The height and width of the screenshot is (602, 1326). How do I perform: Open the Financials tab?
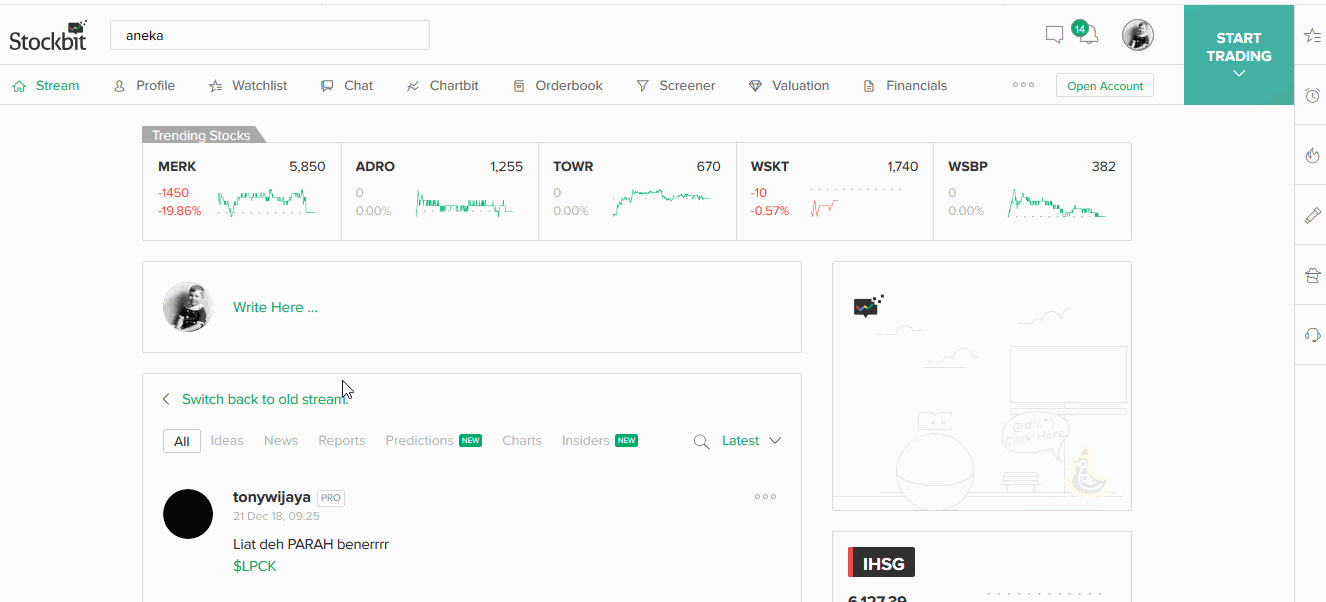coord(905,86)
